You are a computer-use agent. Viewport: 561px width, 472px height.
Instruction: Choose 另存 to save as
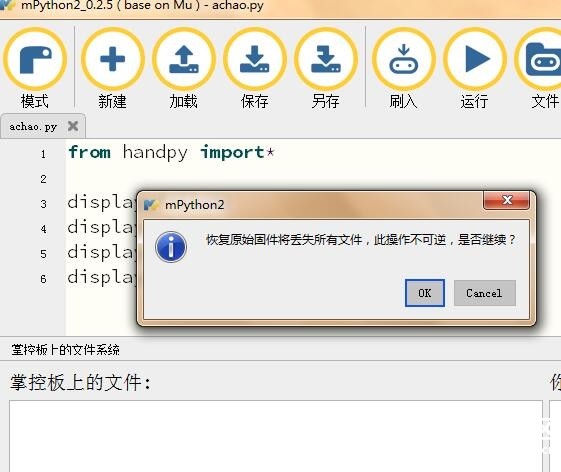[325, 68]
